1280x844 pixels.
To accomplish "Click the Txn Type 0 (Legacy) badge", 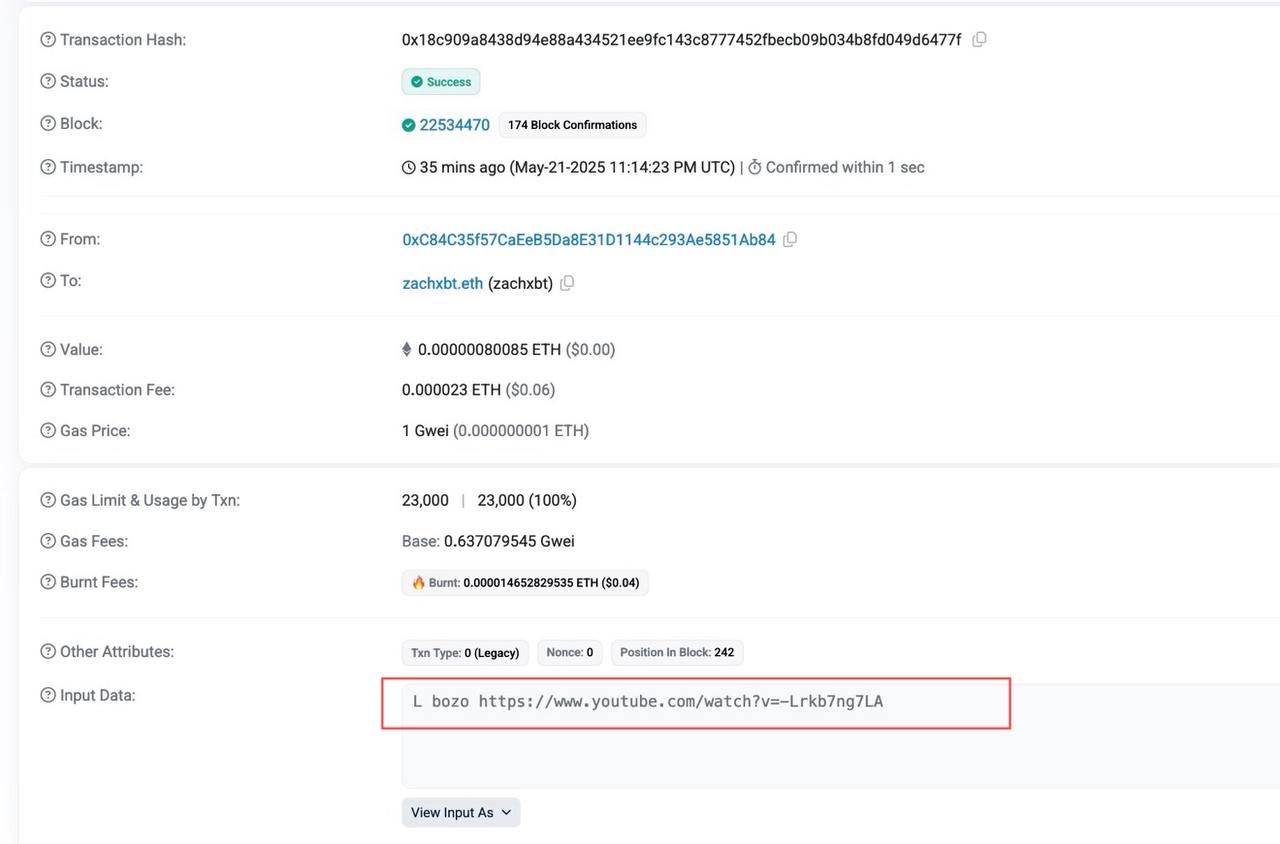I will coord(465,653).
